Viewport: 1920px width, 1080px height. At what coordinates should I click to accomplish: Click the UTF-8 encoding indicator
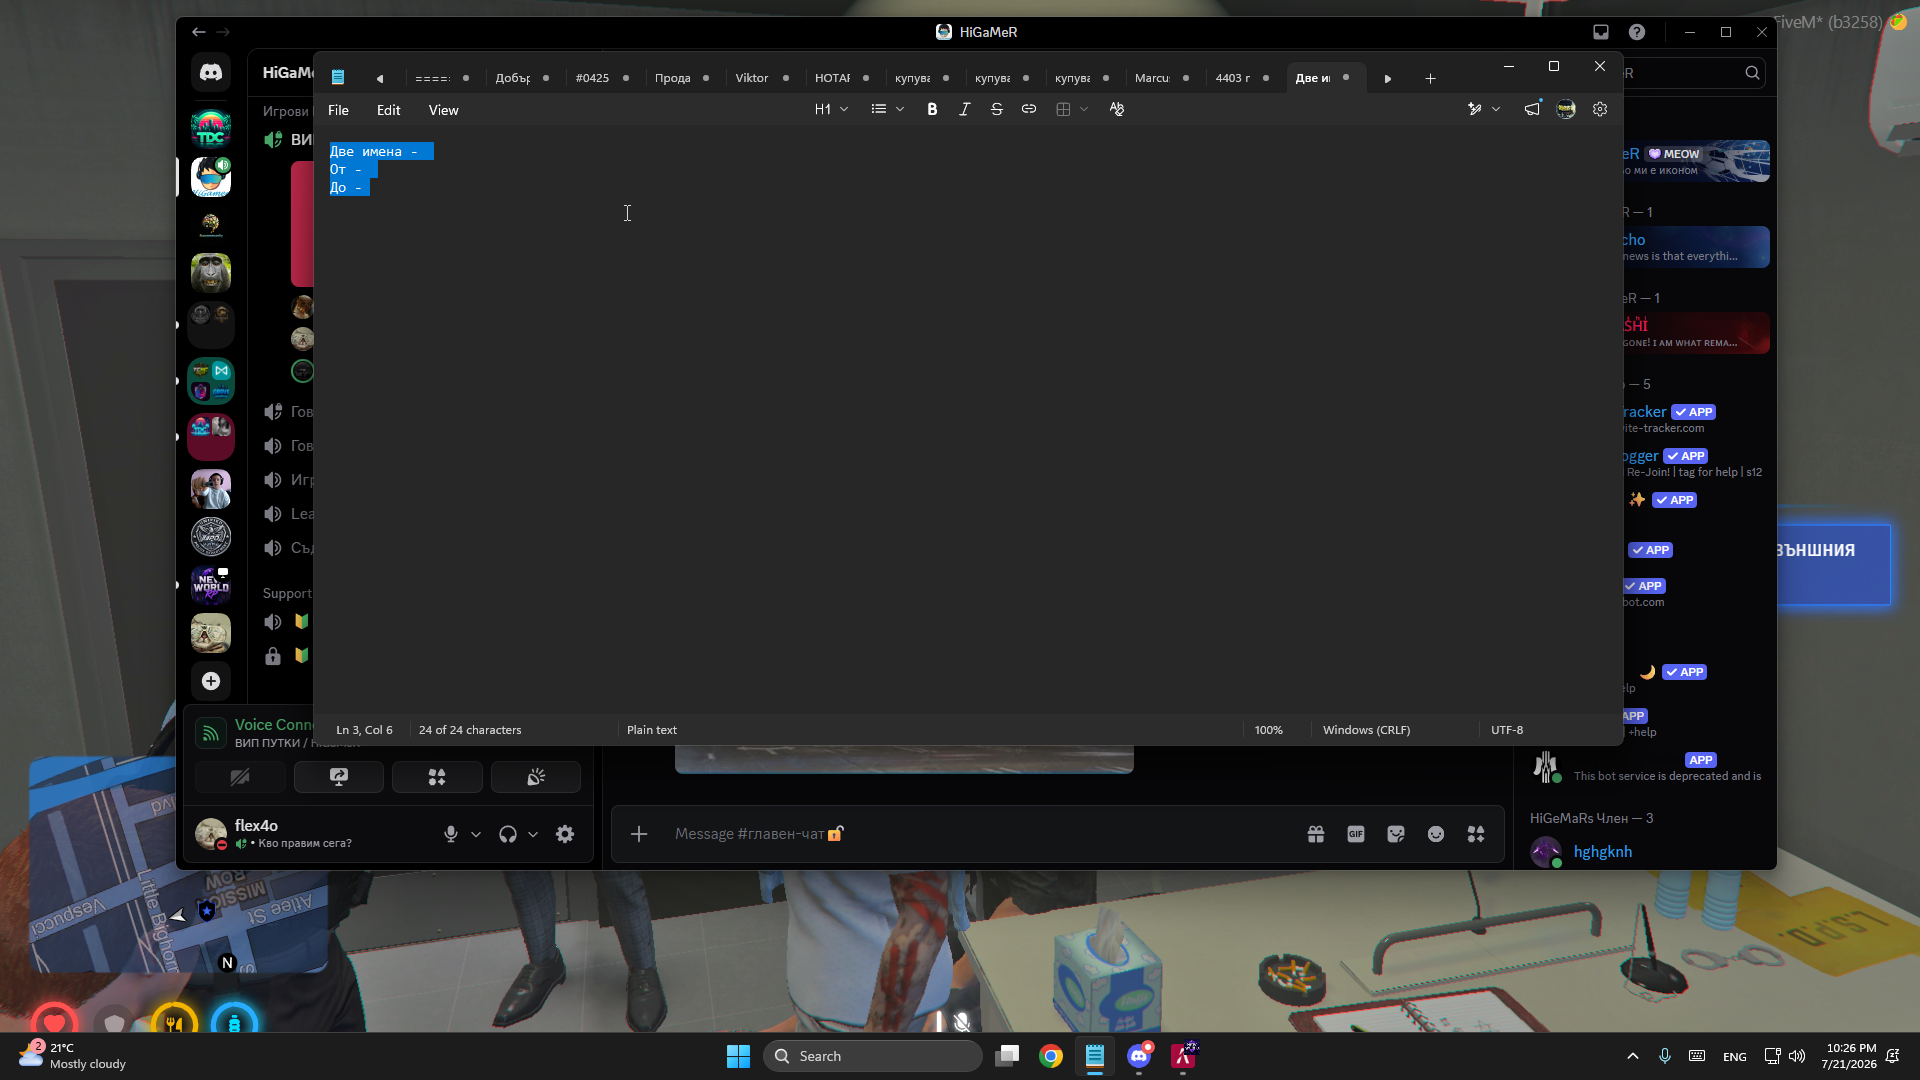pyautogui.click(x=1507, y=730)
